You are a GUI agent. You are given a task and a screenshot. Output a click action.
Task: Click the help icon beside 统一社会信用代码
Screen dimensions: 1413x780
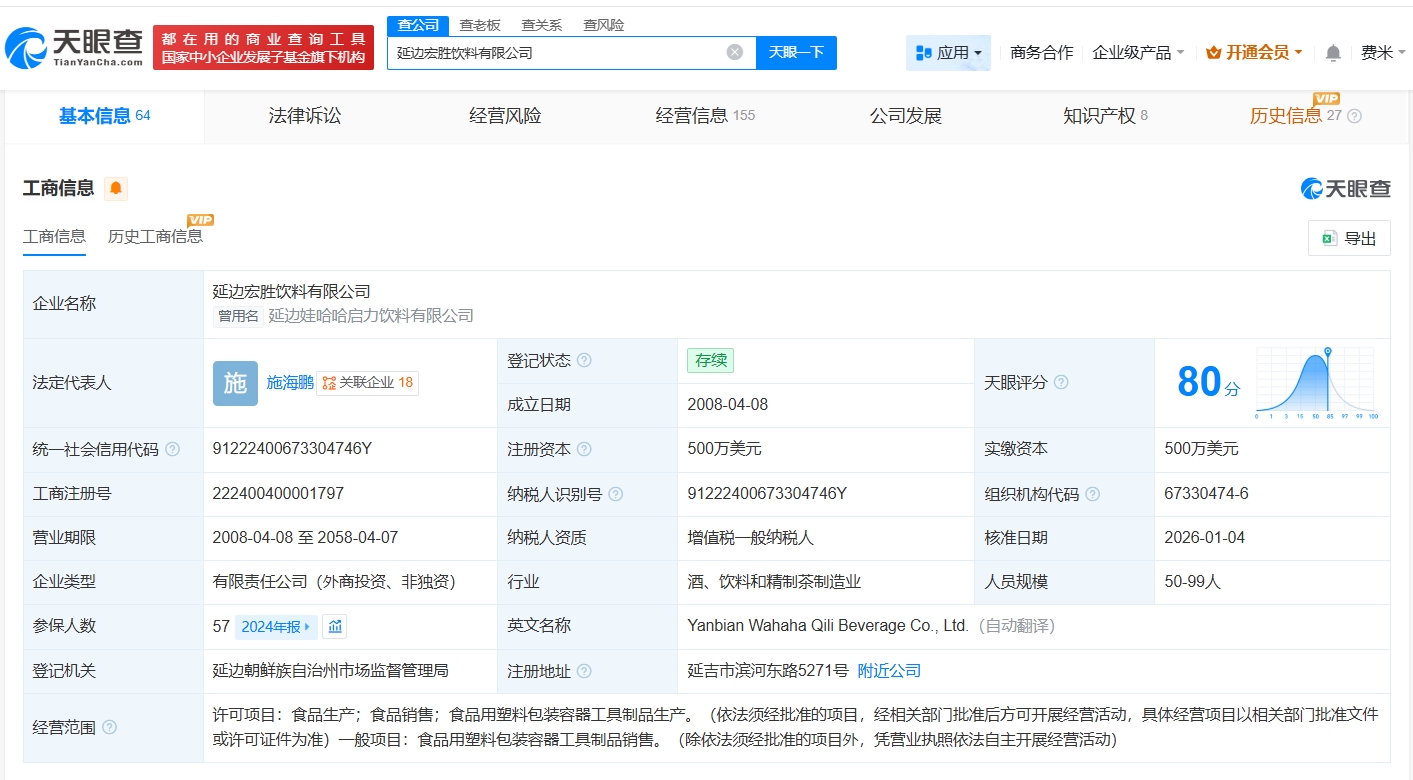[173, 450]
